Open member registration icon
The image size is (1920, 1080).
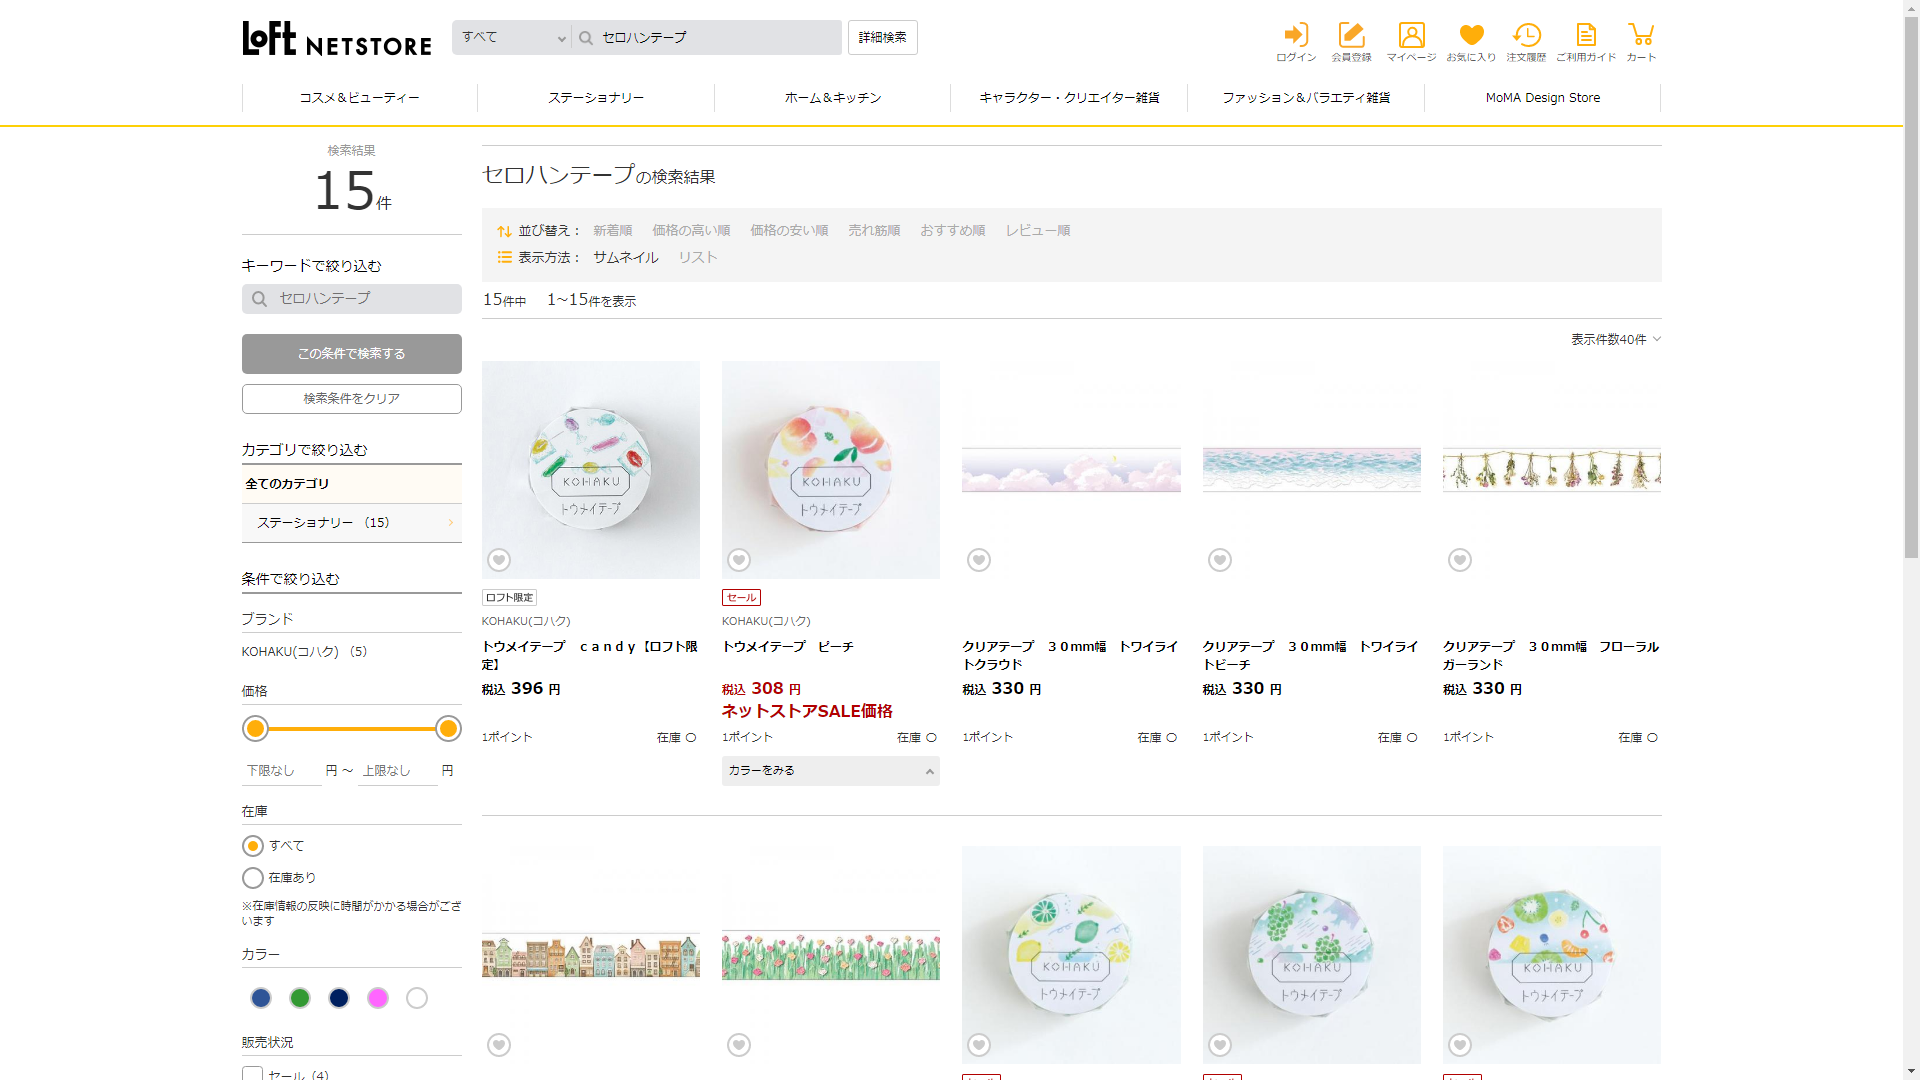tap(1351, 36)
